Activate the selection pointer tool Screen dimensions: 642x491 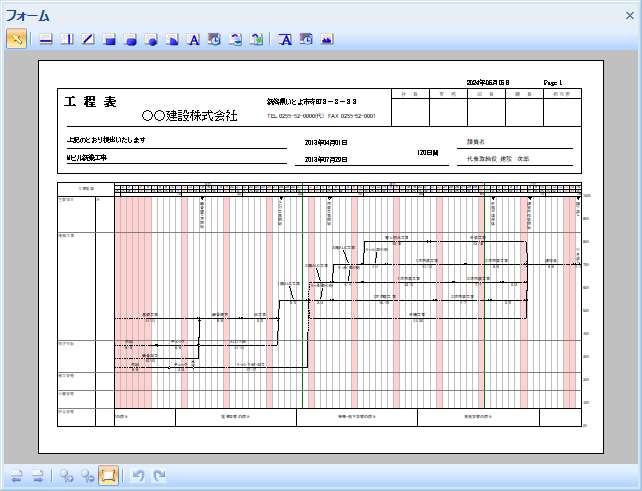click(16, 39)
